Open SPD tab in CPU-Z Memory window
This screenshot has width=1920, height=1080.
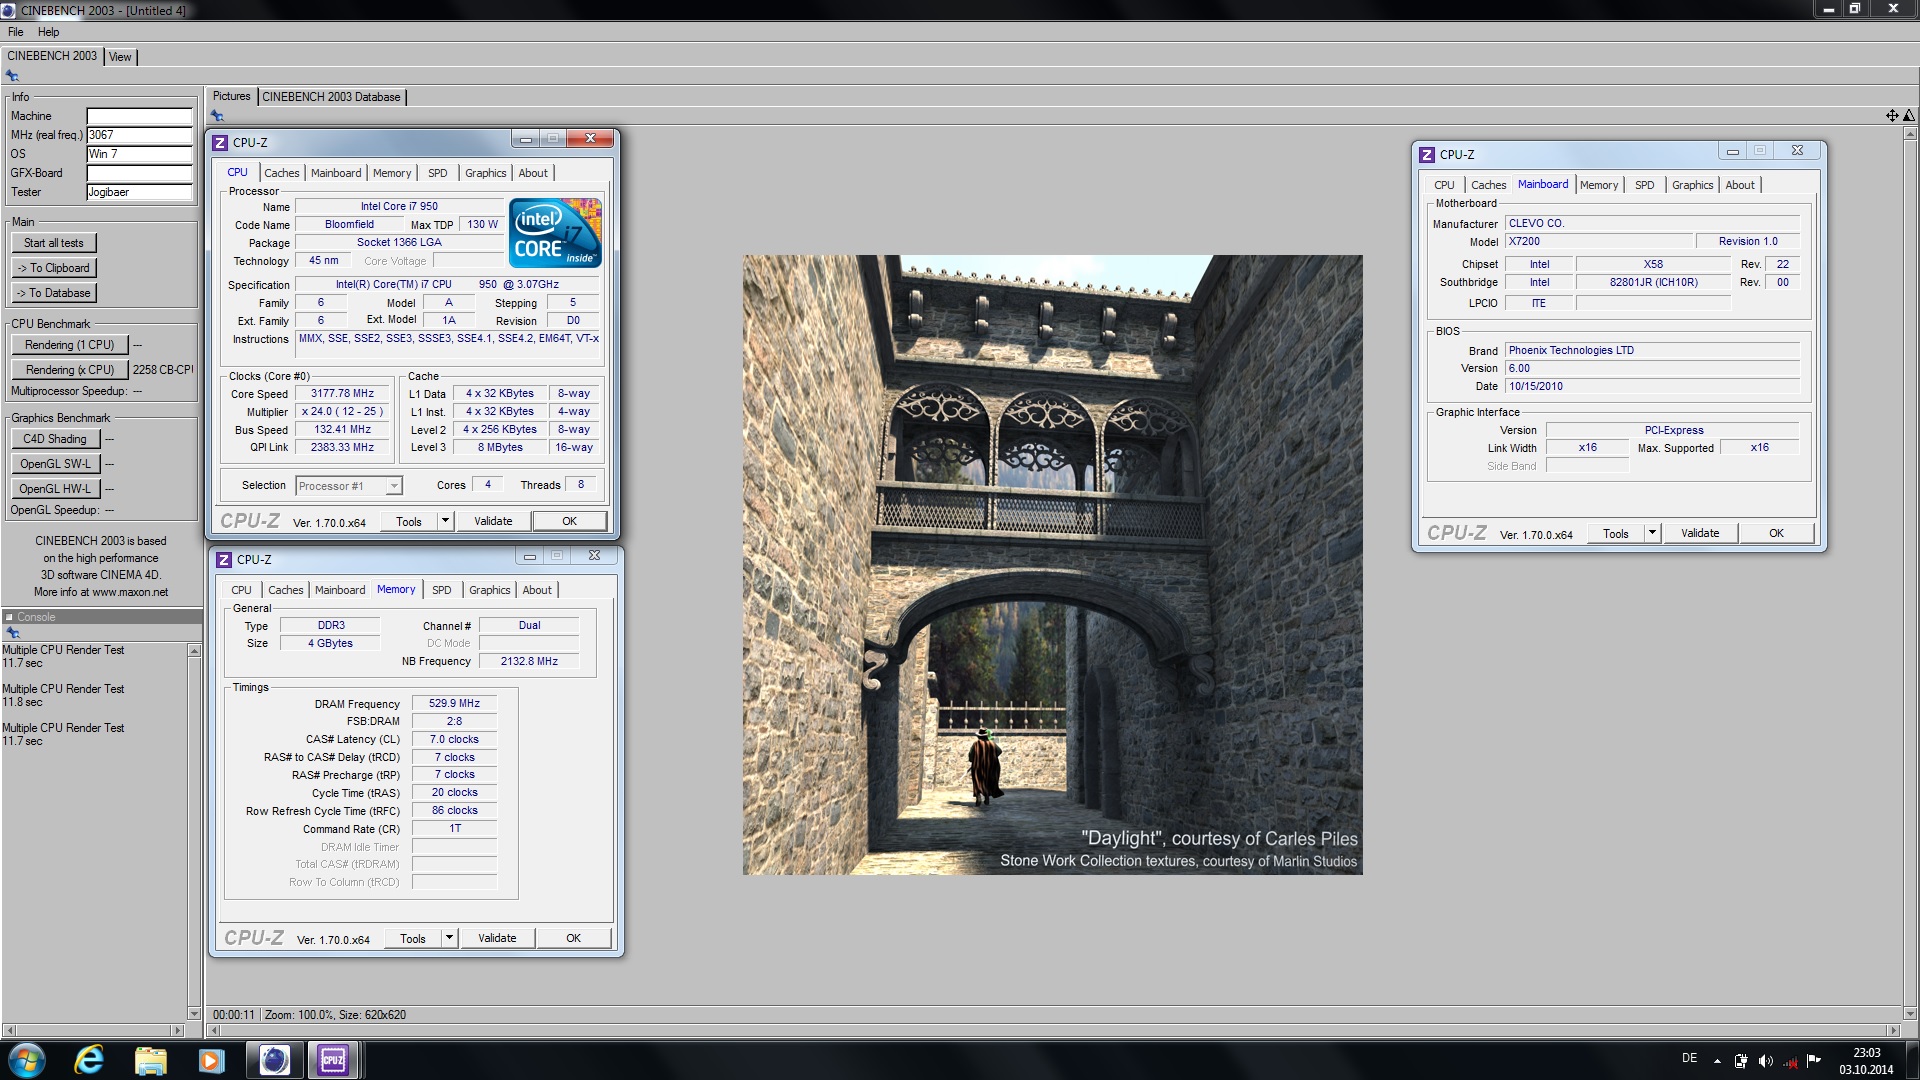click(x=442, y=590)
